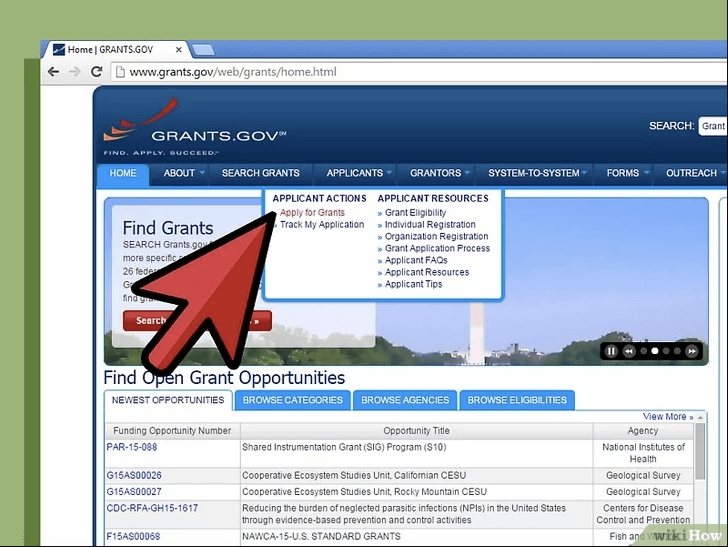Click the opportunities table scrollbar up arrow

698,417
